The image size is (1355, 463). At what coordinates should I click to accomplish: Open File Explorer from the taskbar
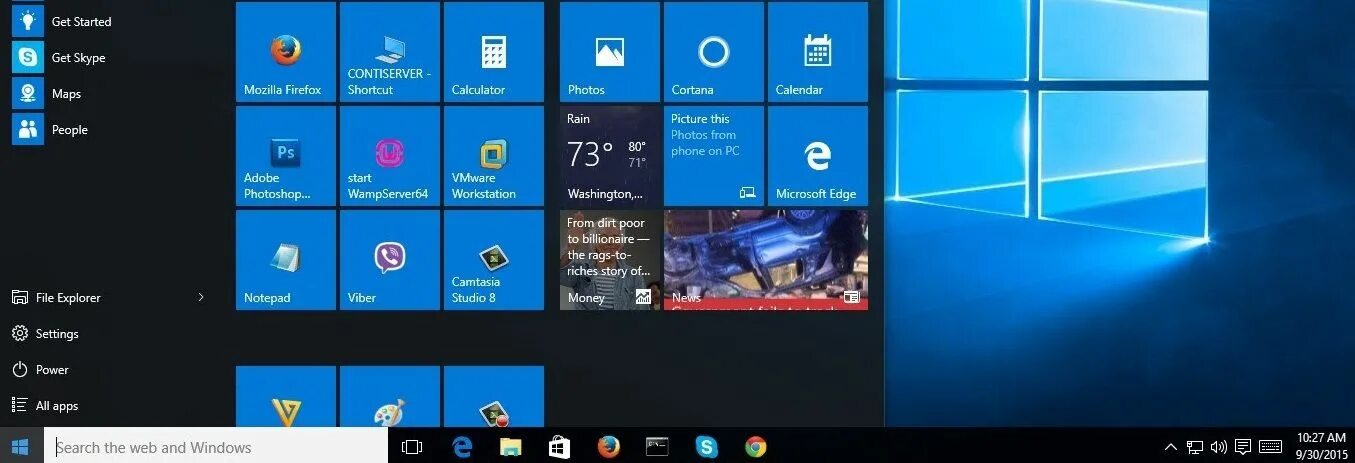pyautogui.click(x=511, y=447)
